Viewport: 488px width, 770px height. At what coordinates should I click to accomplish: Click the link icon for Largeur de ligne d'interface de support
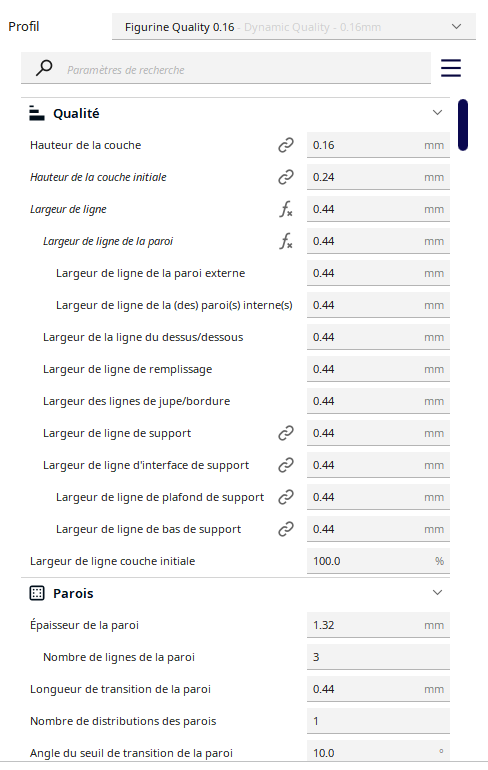(286, 465)
